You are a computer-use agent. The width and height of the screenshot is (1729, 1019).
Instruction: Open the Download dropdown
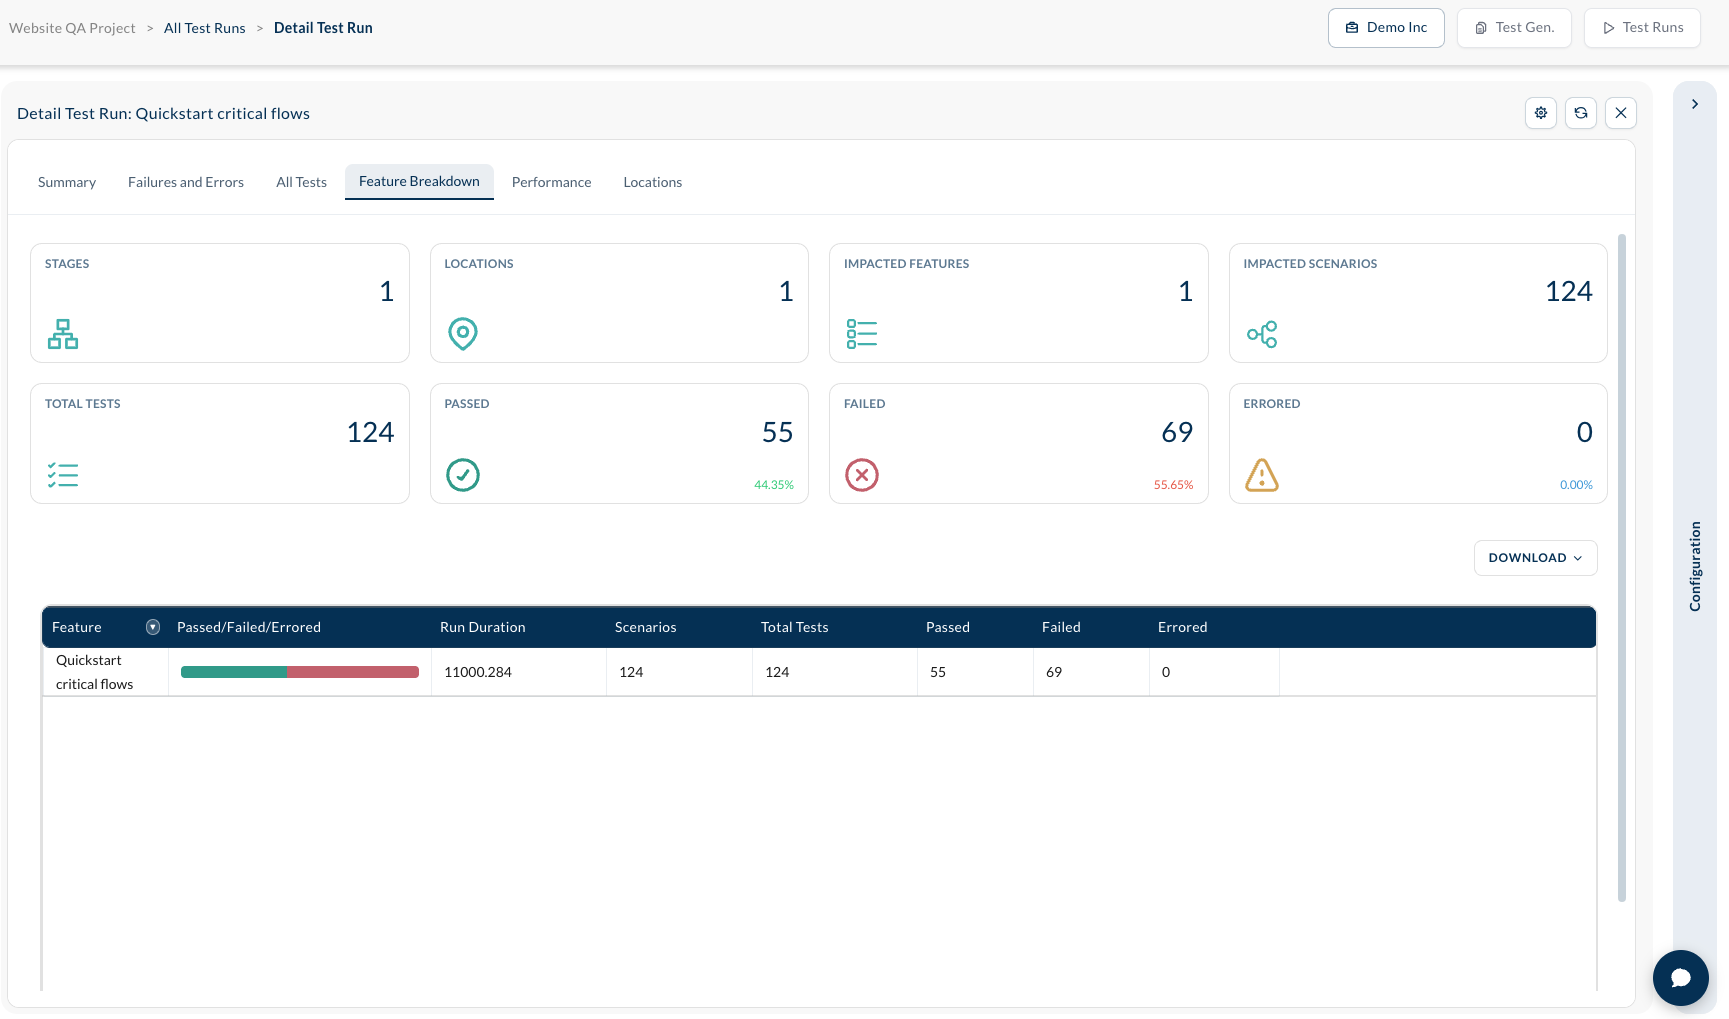click(x=1536, y=558)
